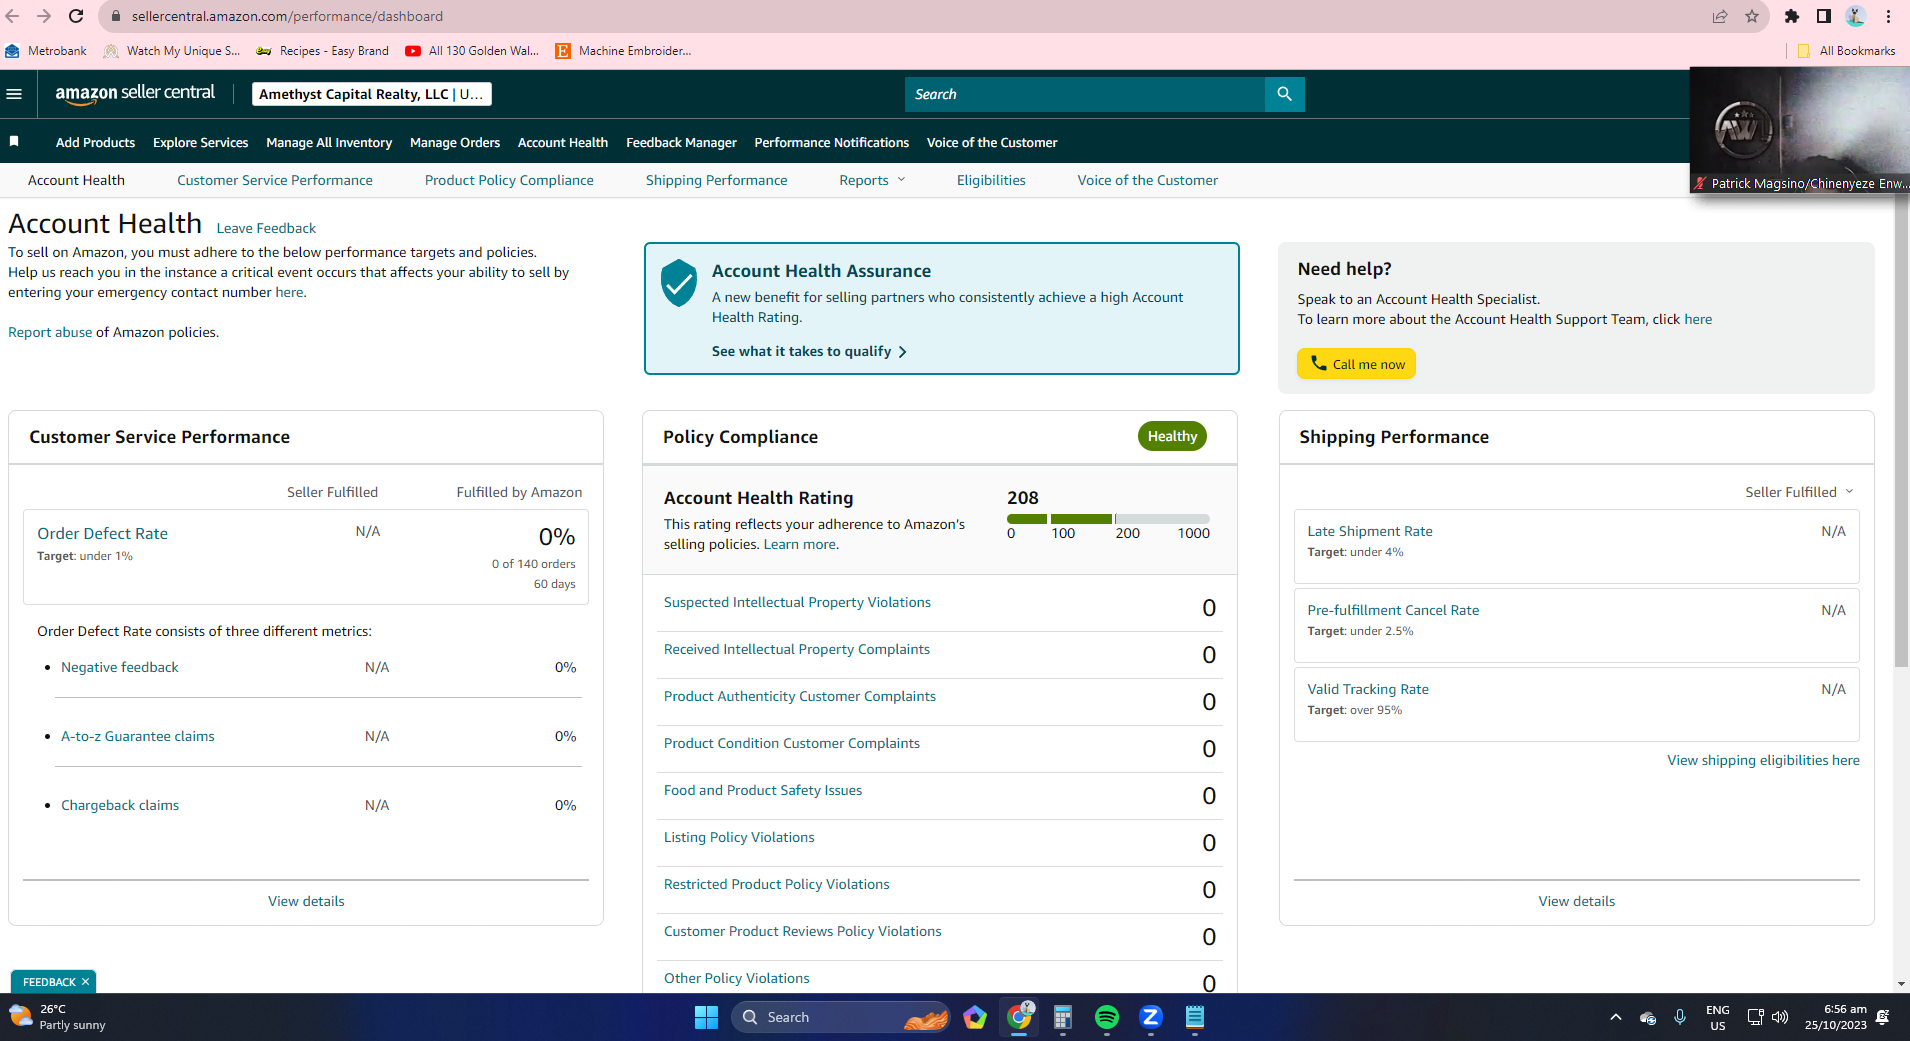This screenshot has width=1910, height=1041.
Task: Click the bookmark flag icon in nav bar
Action: coord(14,142)
